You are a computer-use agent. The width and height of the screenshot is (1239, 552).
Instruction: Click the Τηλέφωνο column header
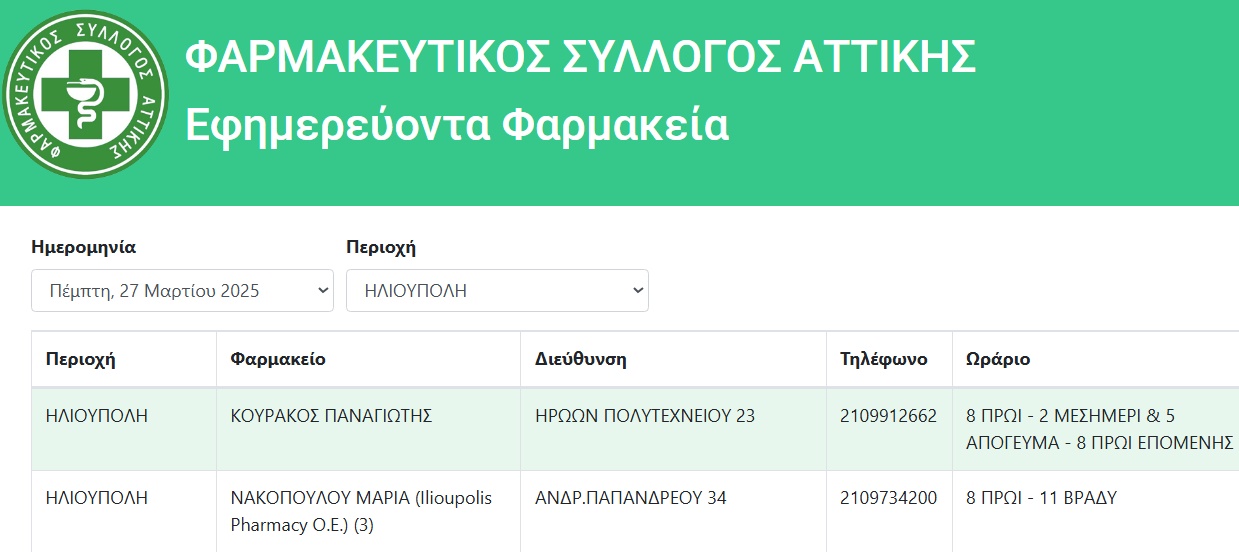[x=884, y=359]
